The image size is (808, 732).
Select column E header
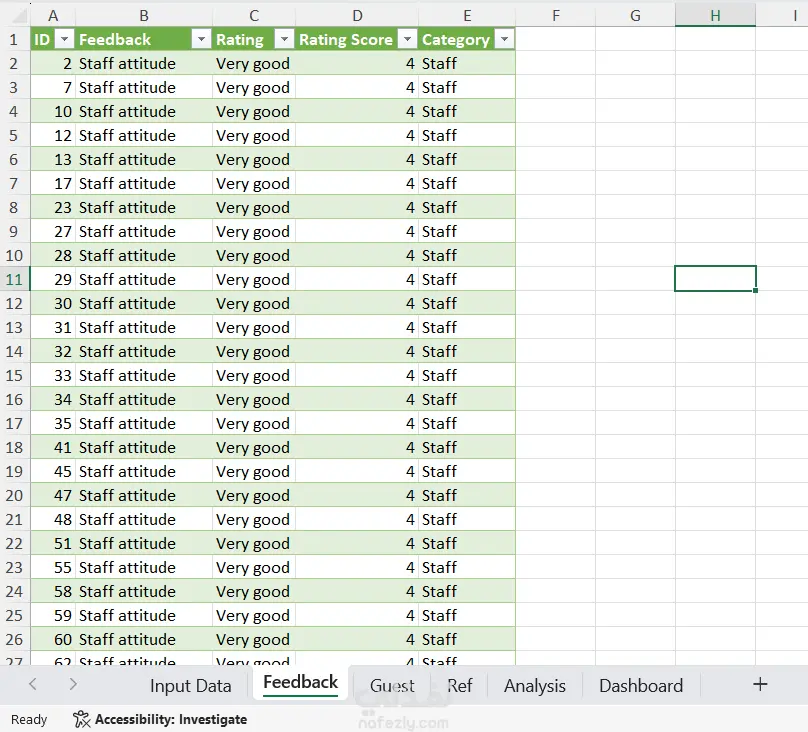click(467, 16)
